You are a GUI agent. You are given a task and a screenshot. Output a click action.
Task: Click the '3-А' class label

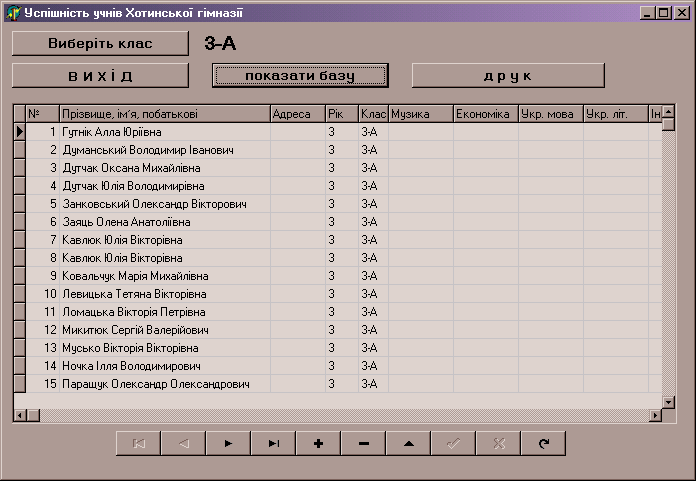tap(220, 43)
